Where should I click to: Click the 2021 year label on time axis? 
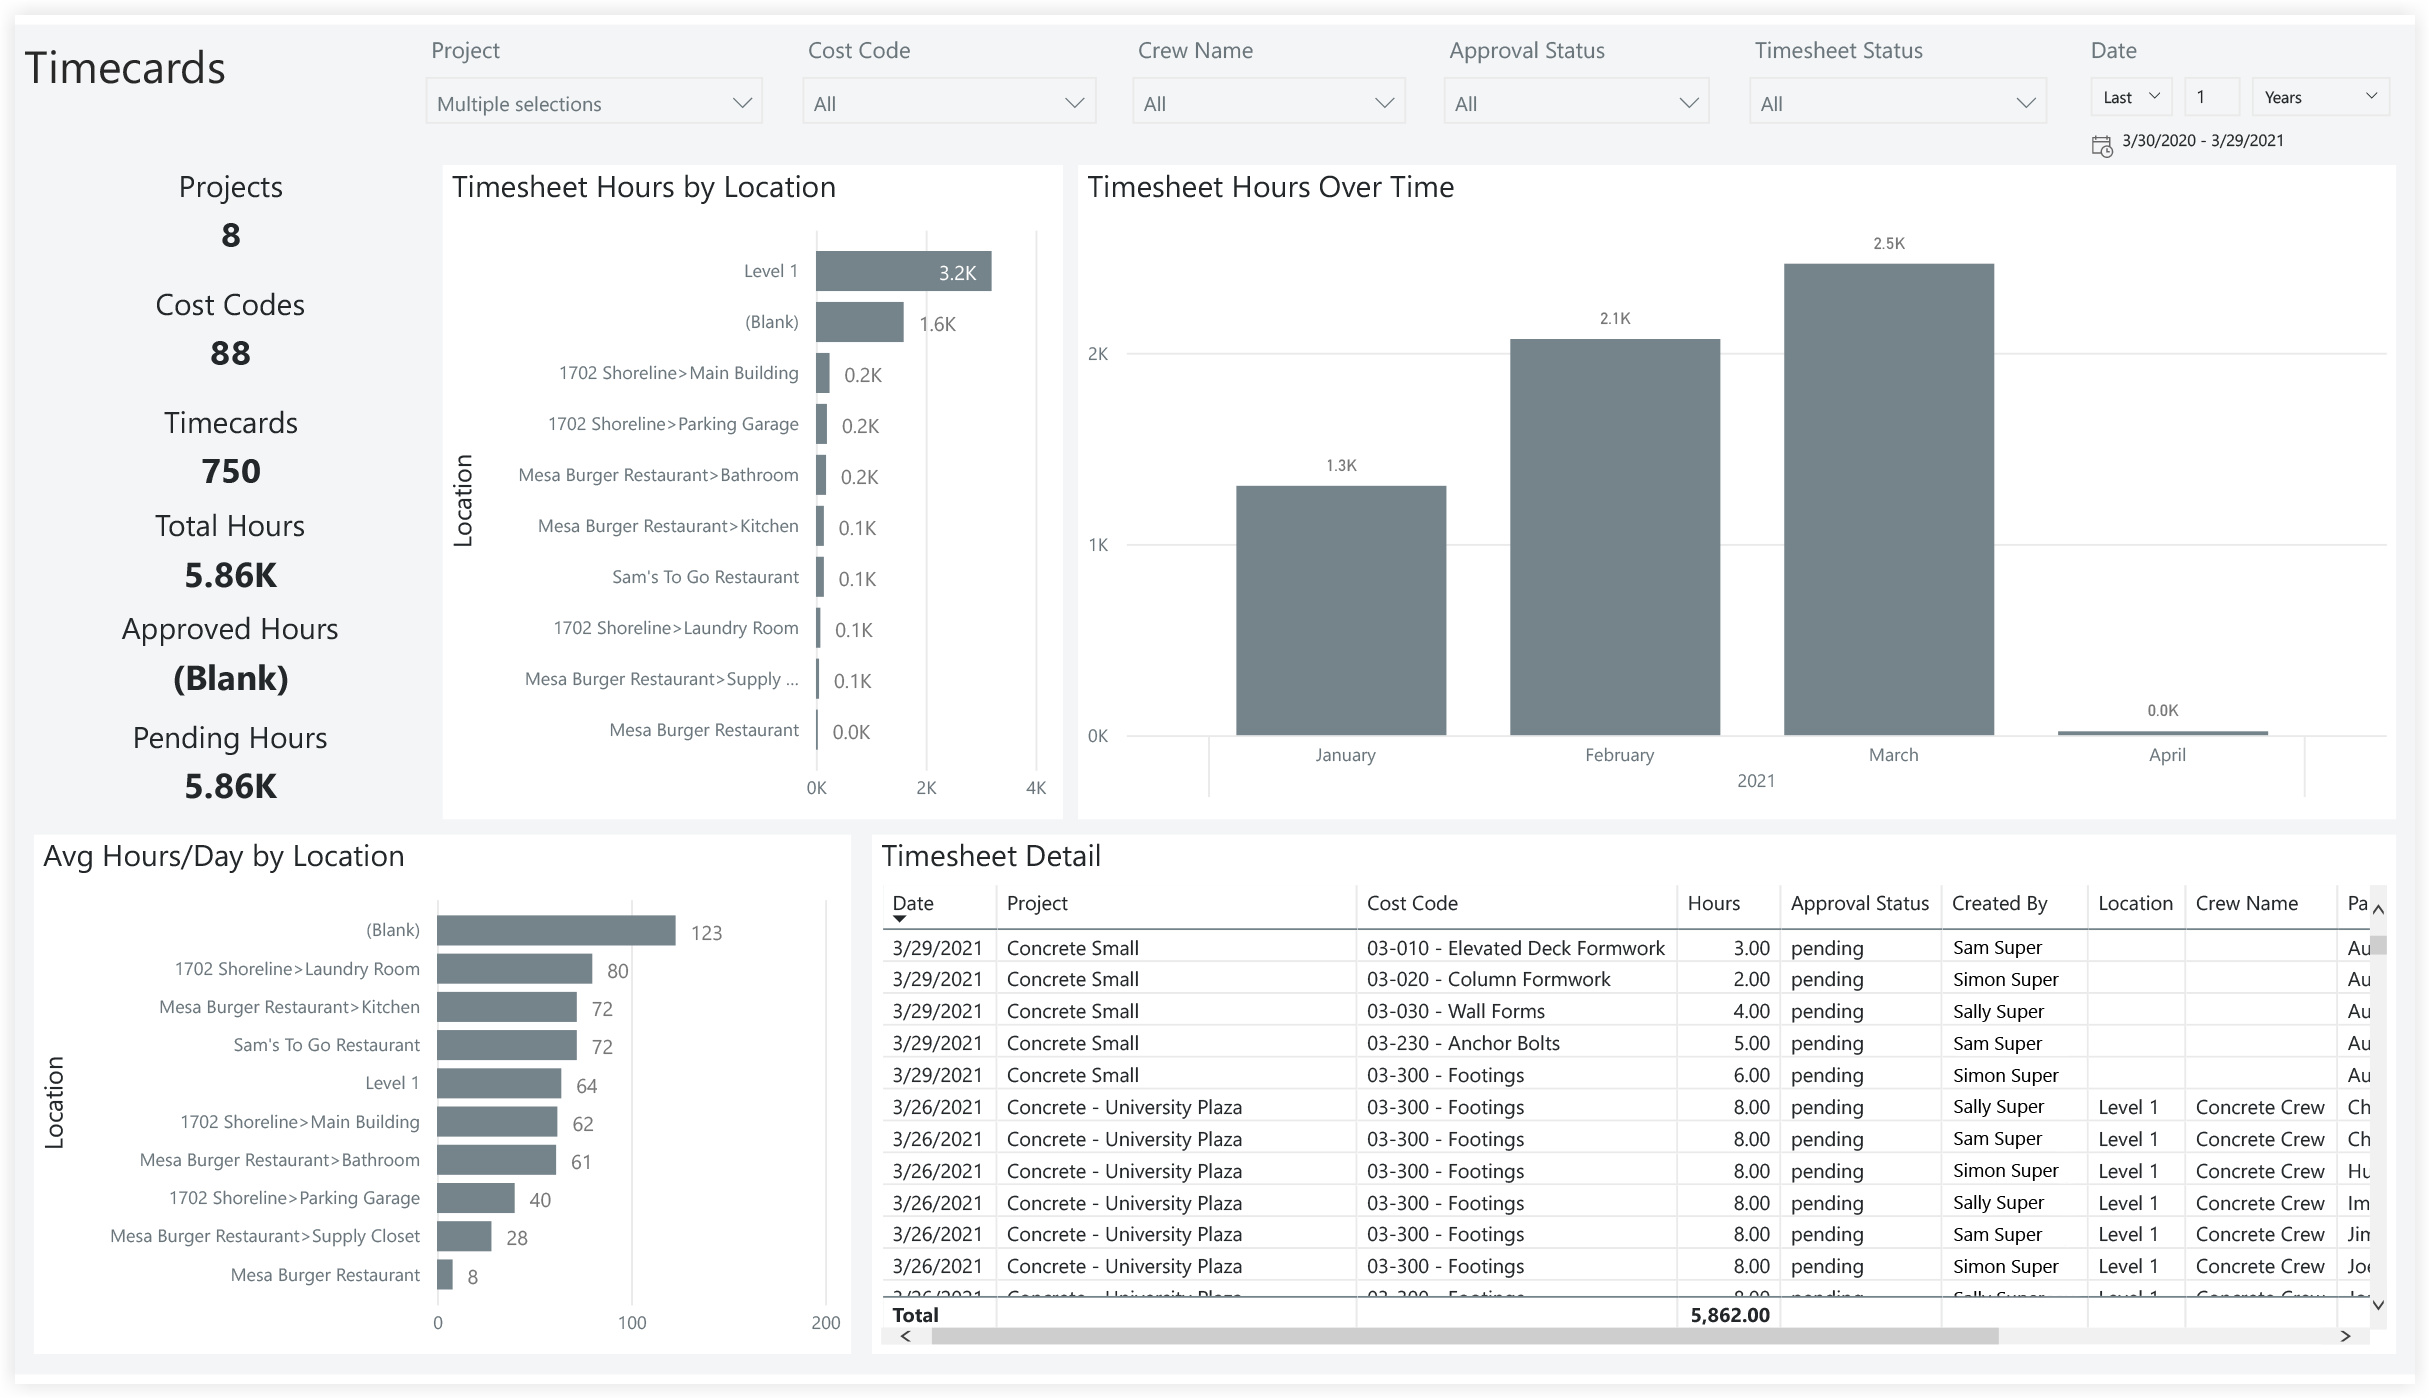coord(1756,780)
